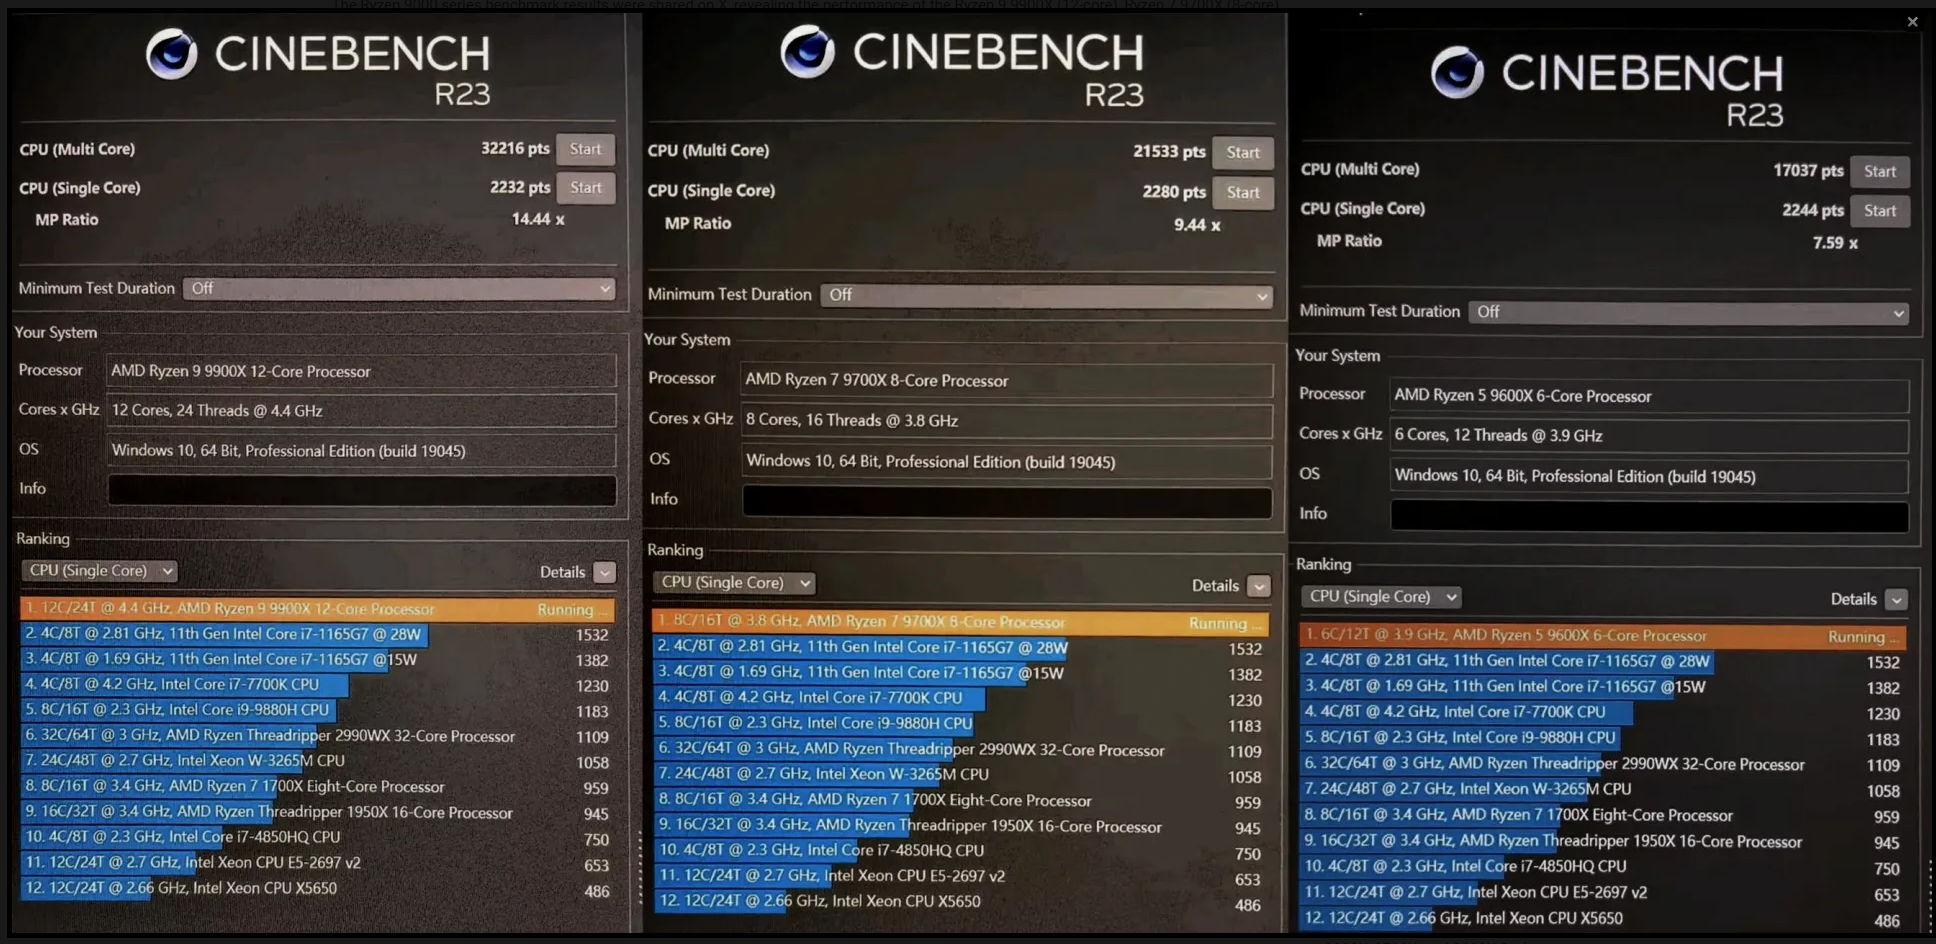Select Threadripper 2990WX row in 9900X window
Image resolution: width=1936 pixels, height=944 pixels.
[x=317, y=736]
